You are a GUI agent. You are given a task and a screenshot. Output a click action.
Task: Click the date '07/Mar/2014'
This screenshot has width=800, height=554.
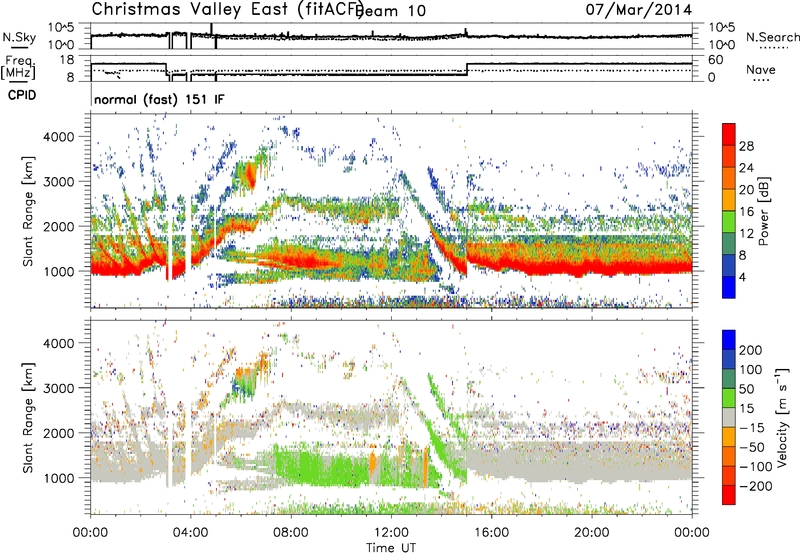coord(639,9)
